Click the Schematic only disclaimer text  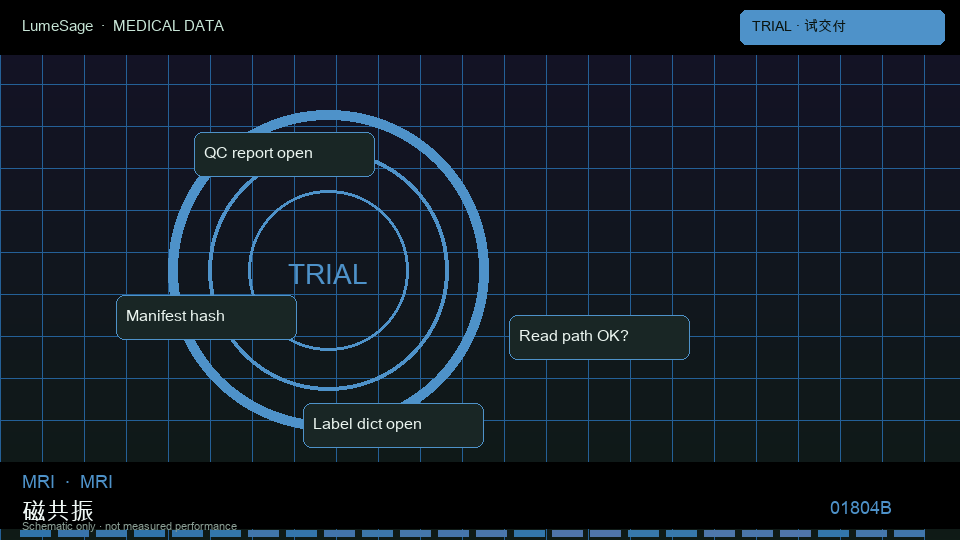(x=129, y=526)
